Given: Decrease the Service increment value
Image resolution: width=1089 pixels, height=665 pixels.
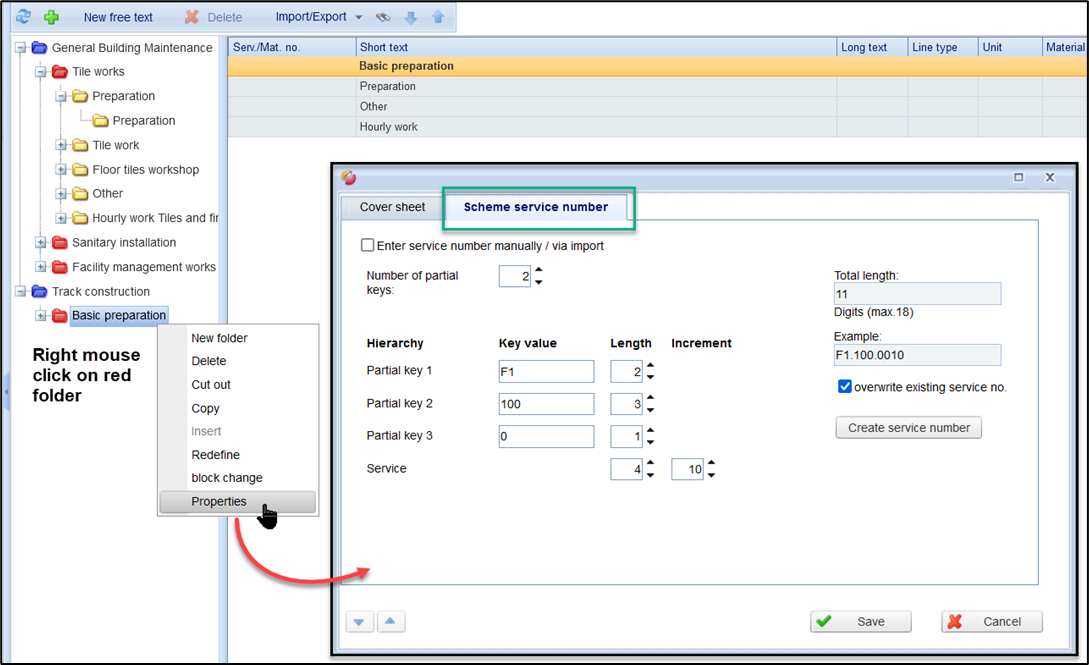Looking at the screenshot, I should tap(712, 475).
